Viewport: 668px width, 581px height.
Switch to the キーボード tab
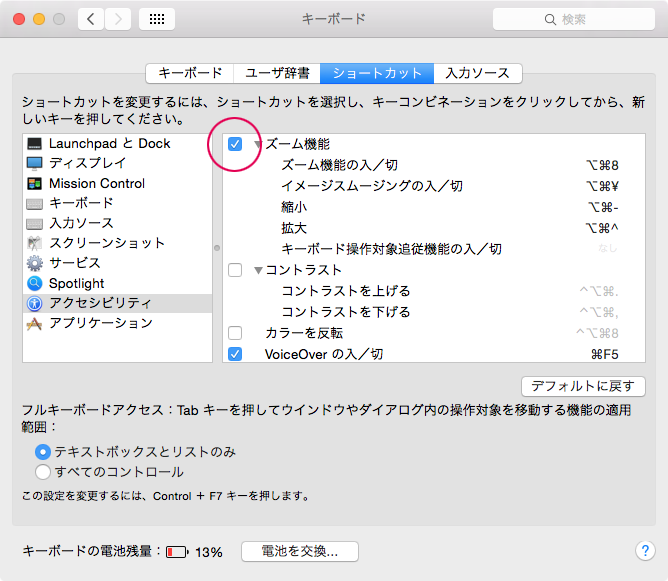click(190, 73)
